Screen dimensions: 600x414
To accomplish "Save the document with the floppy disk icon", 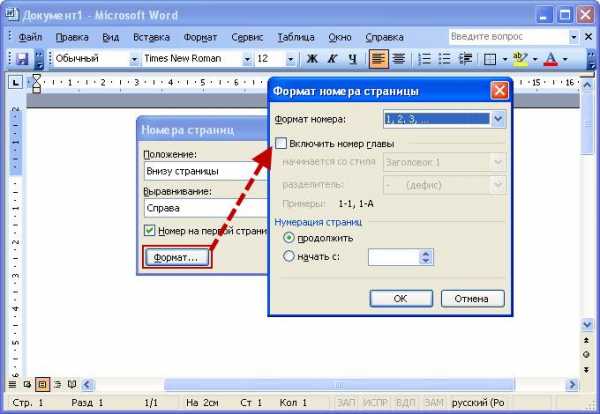I will [22, 59].
